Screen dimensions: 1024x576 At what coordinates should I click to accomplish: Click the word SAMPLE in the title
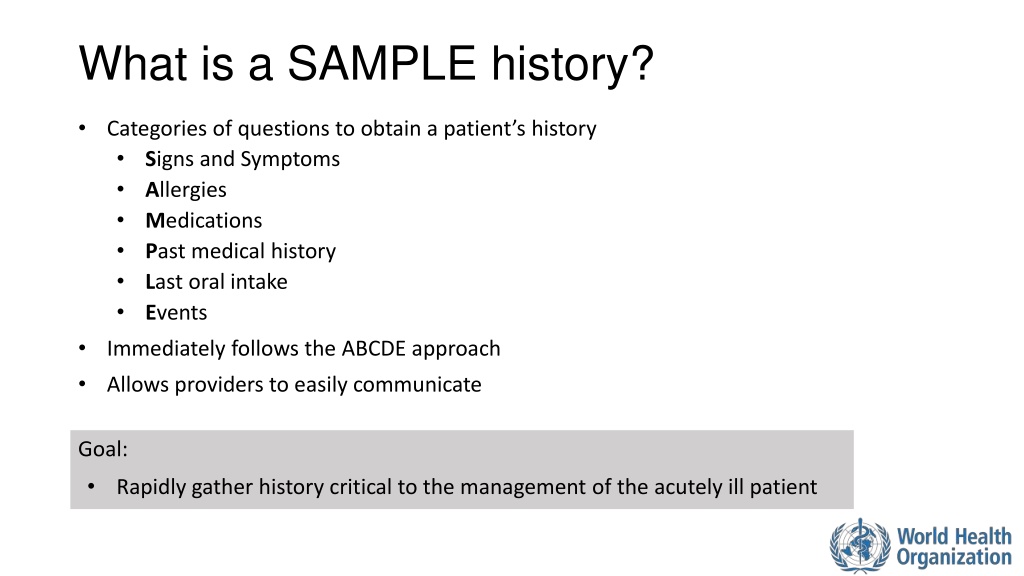[x=381, y=63]
